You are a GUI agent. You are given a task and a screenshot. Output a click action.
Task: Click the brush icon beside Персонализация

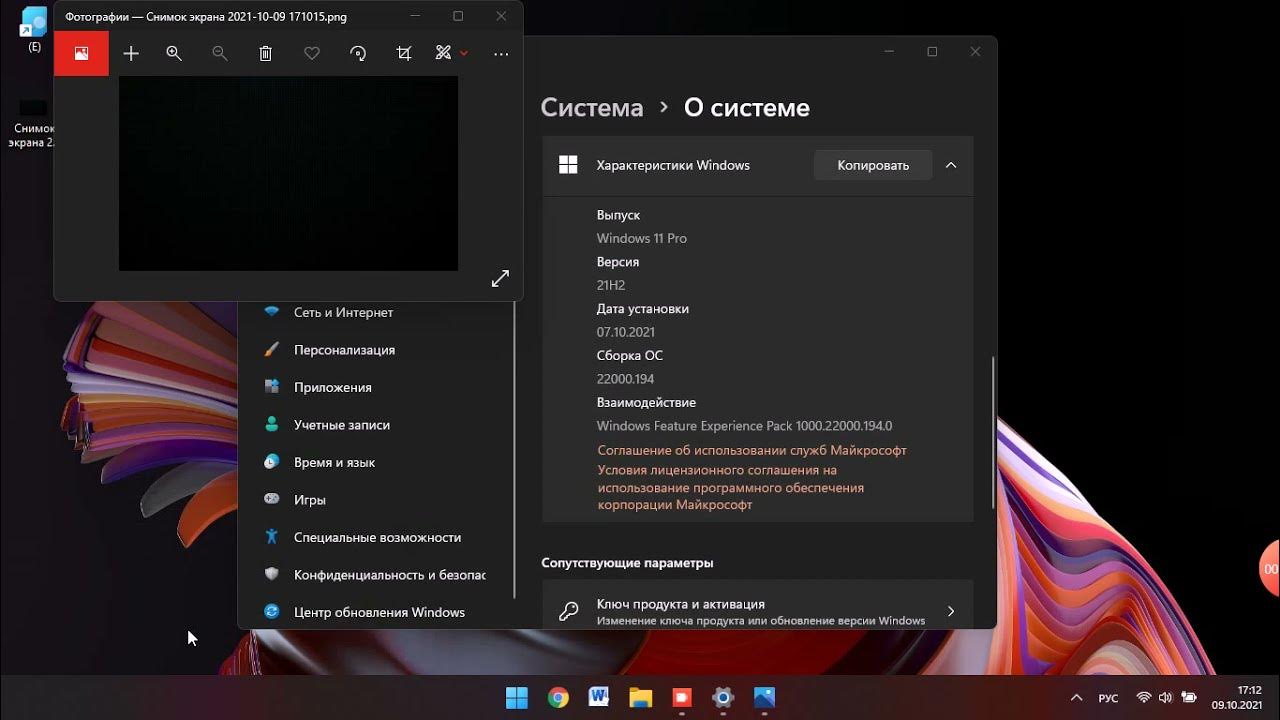click(271, 350)
